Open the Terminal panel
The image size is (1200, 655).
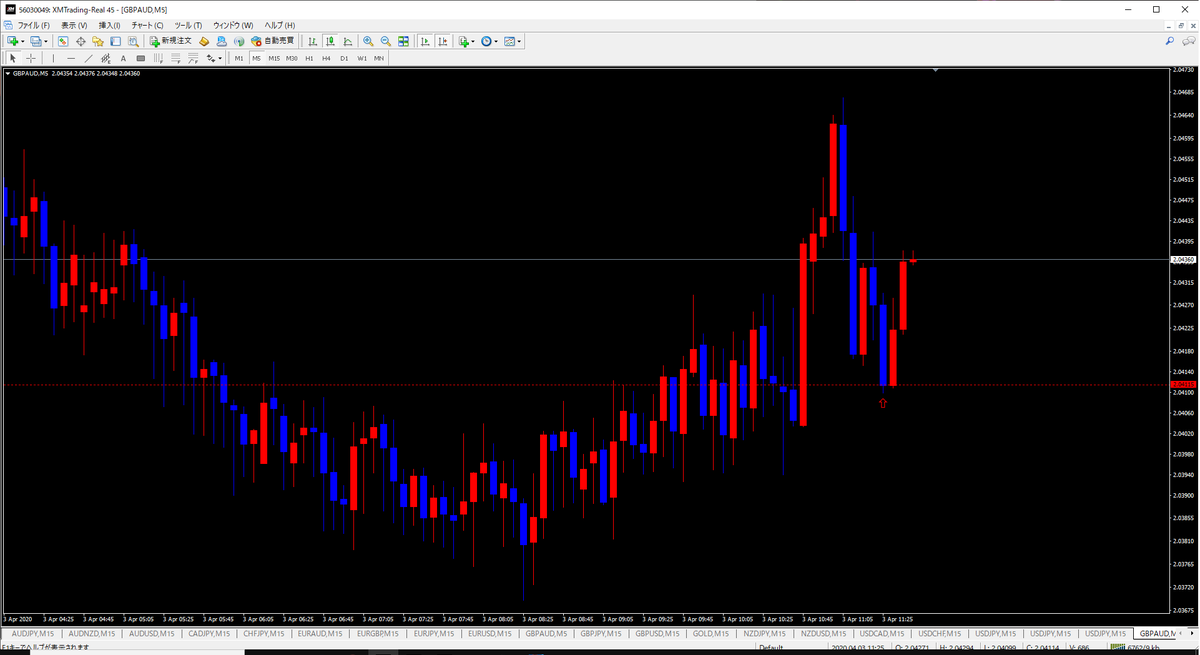pyautogui.click(x=115, y=41)
